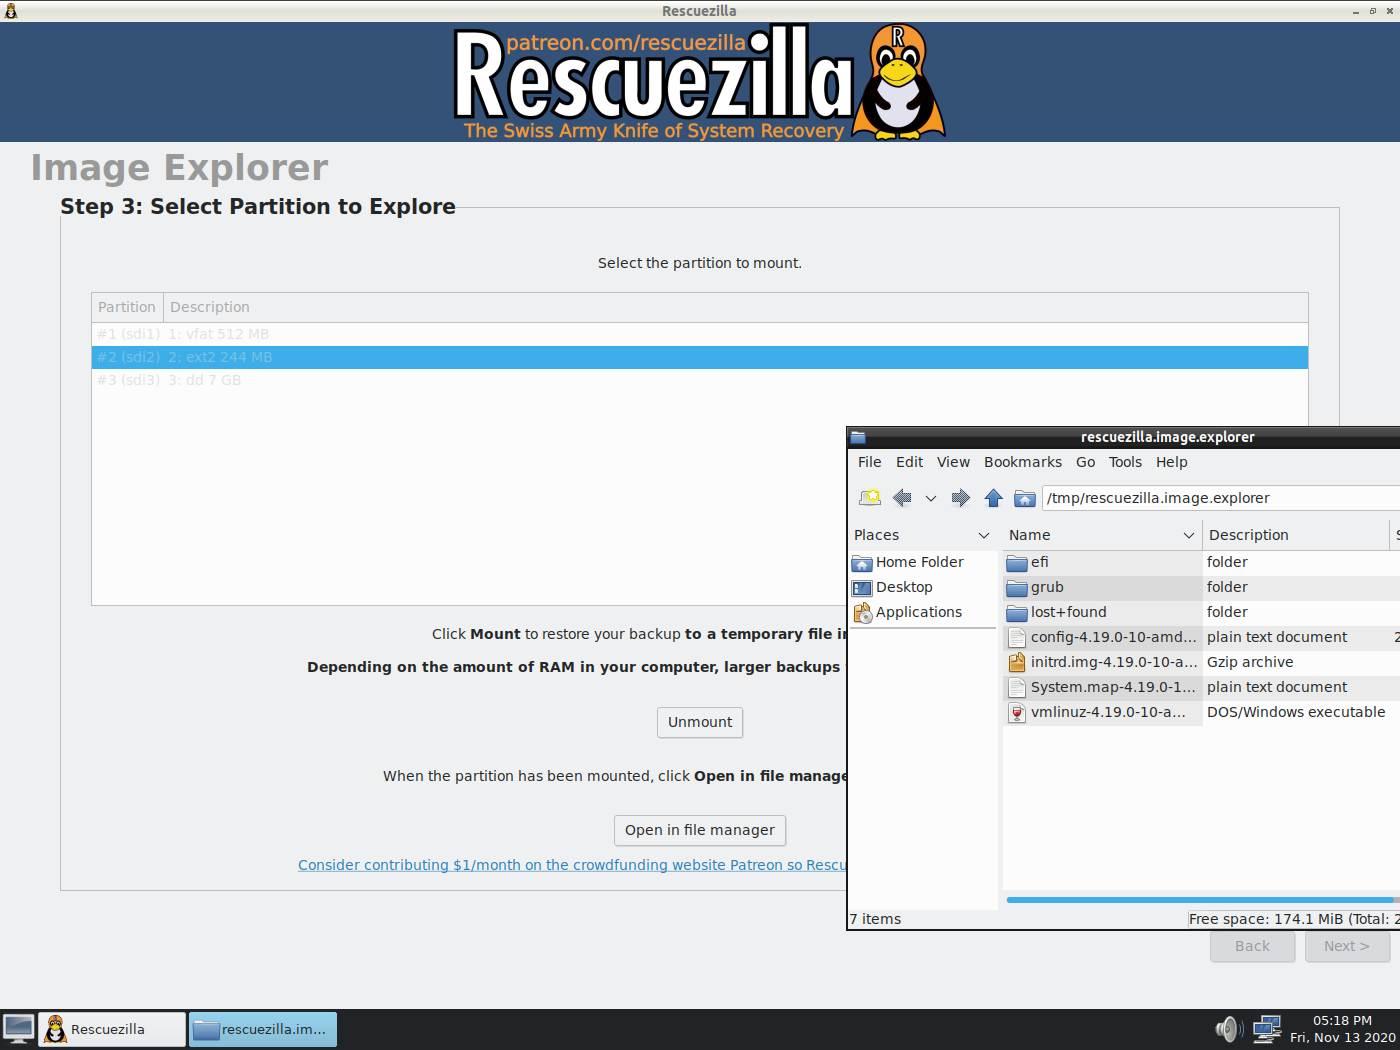Open the Tools menu
1400x1050 pixels.
point(1125,462)
